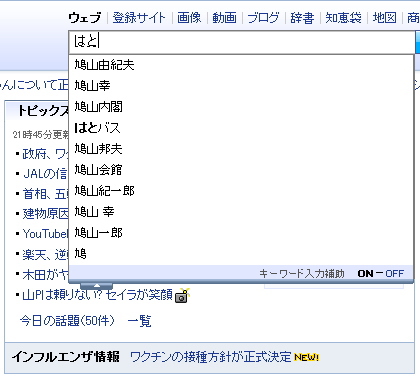Turn keyword input assist ON
The height and width of the screenshot is (378, 420).
(365, 274)
